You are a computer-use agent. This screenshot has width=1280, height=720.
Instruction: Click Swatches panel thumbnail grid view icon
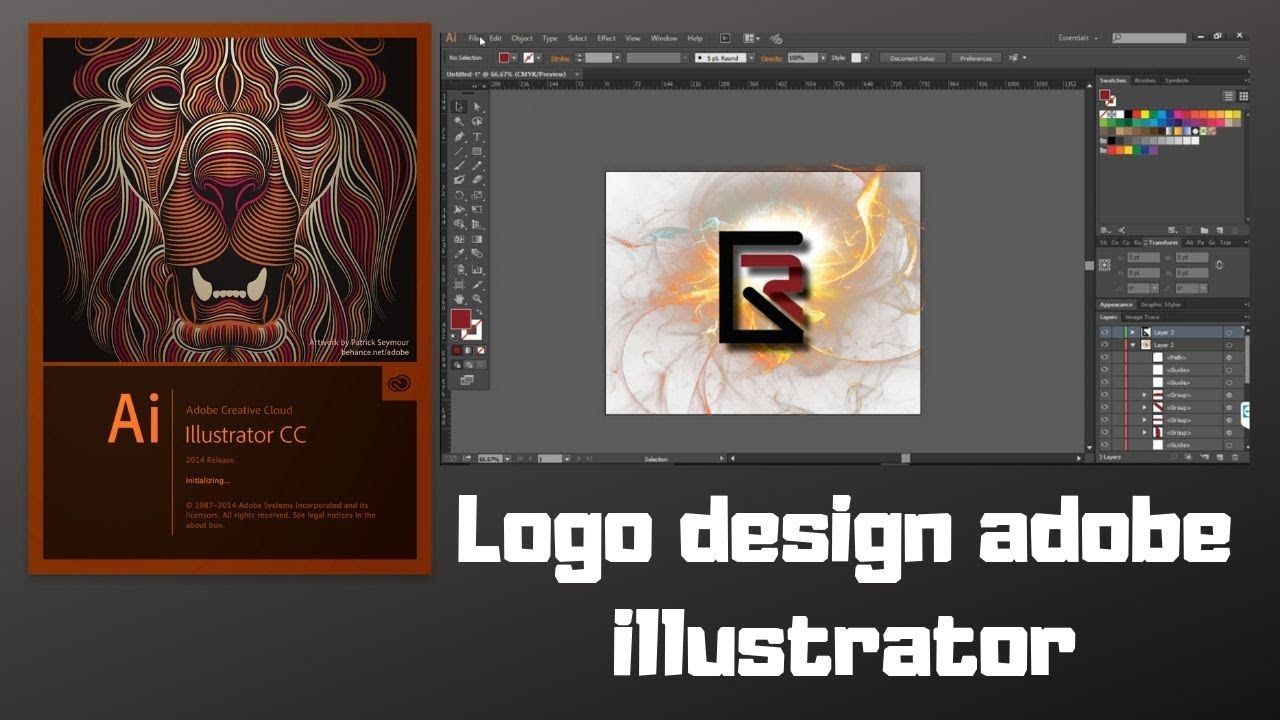(1244, 96)
